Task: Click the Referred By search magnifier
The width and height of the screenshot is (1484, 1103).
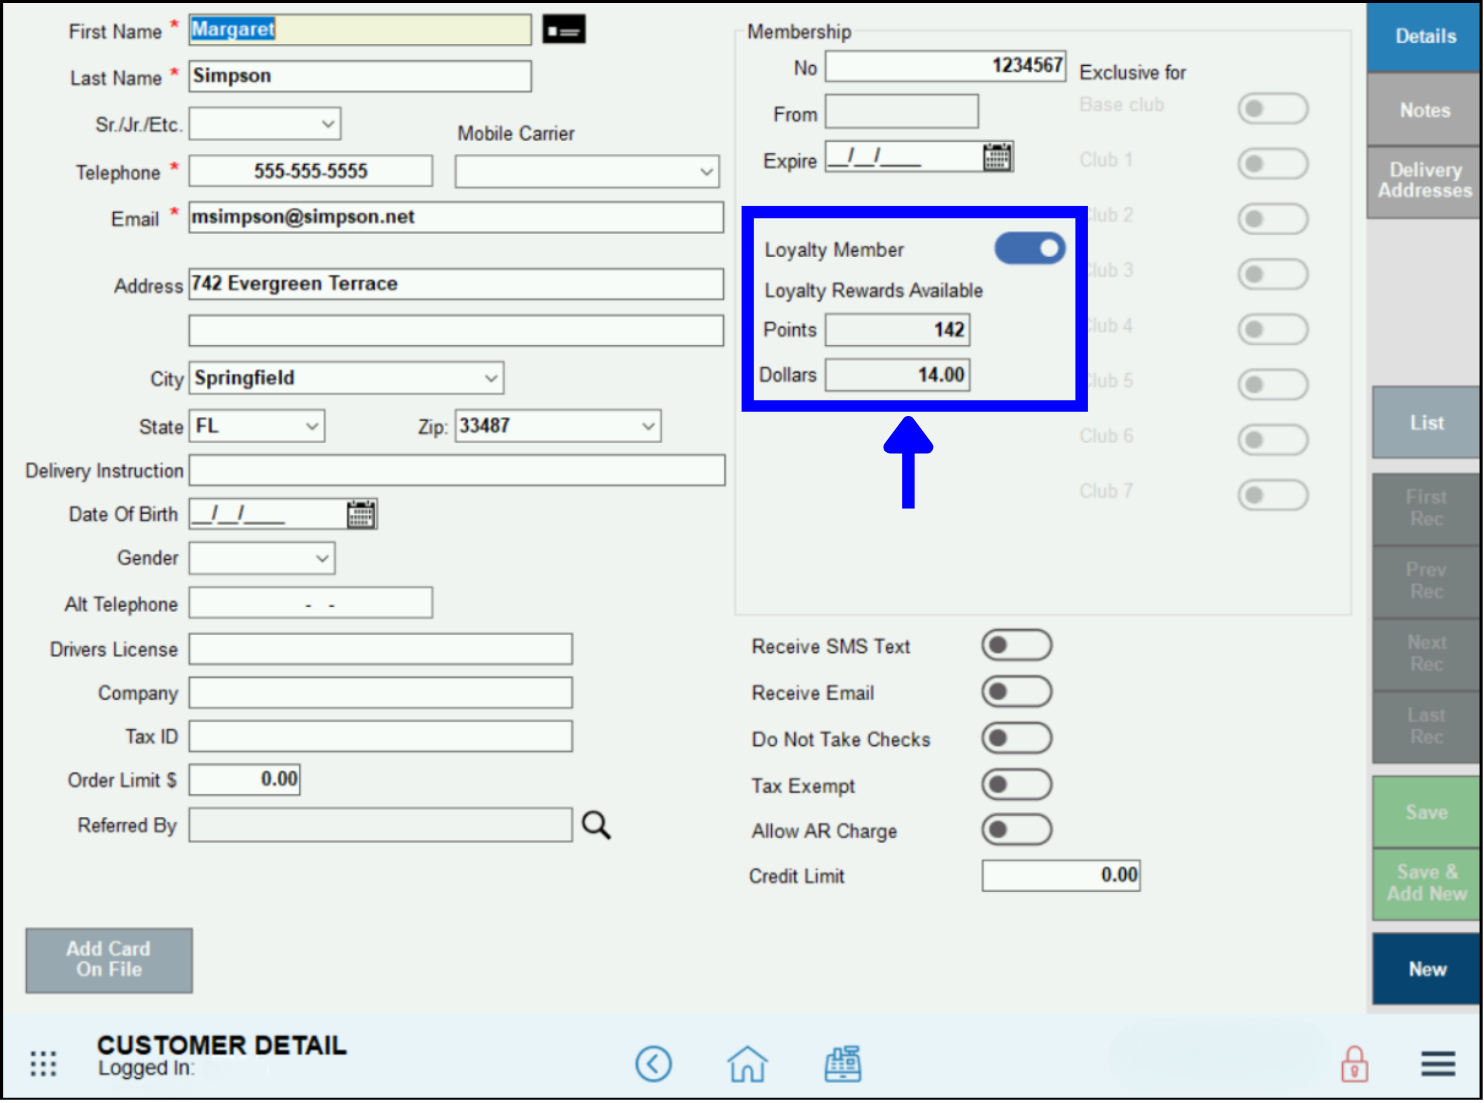Action: (596, 825)
